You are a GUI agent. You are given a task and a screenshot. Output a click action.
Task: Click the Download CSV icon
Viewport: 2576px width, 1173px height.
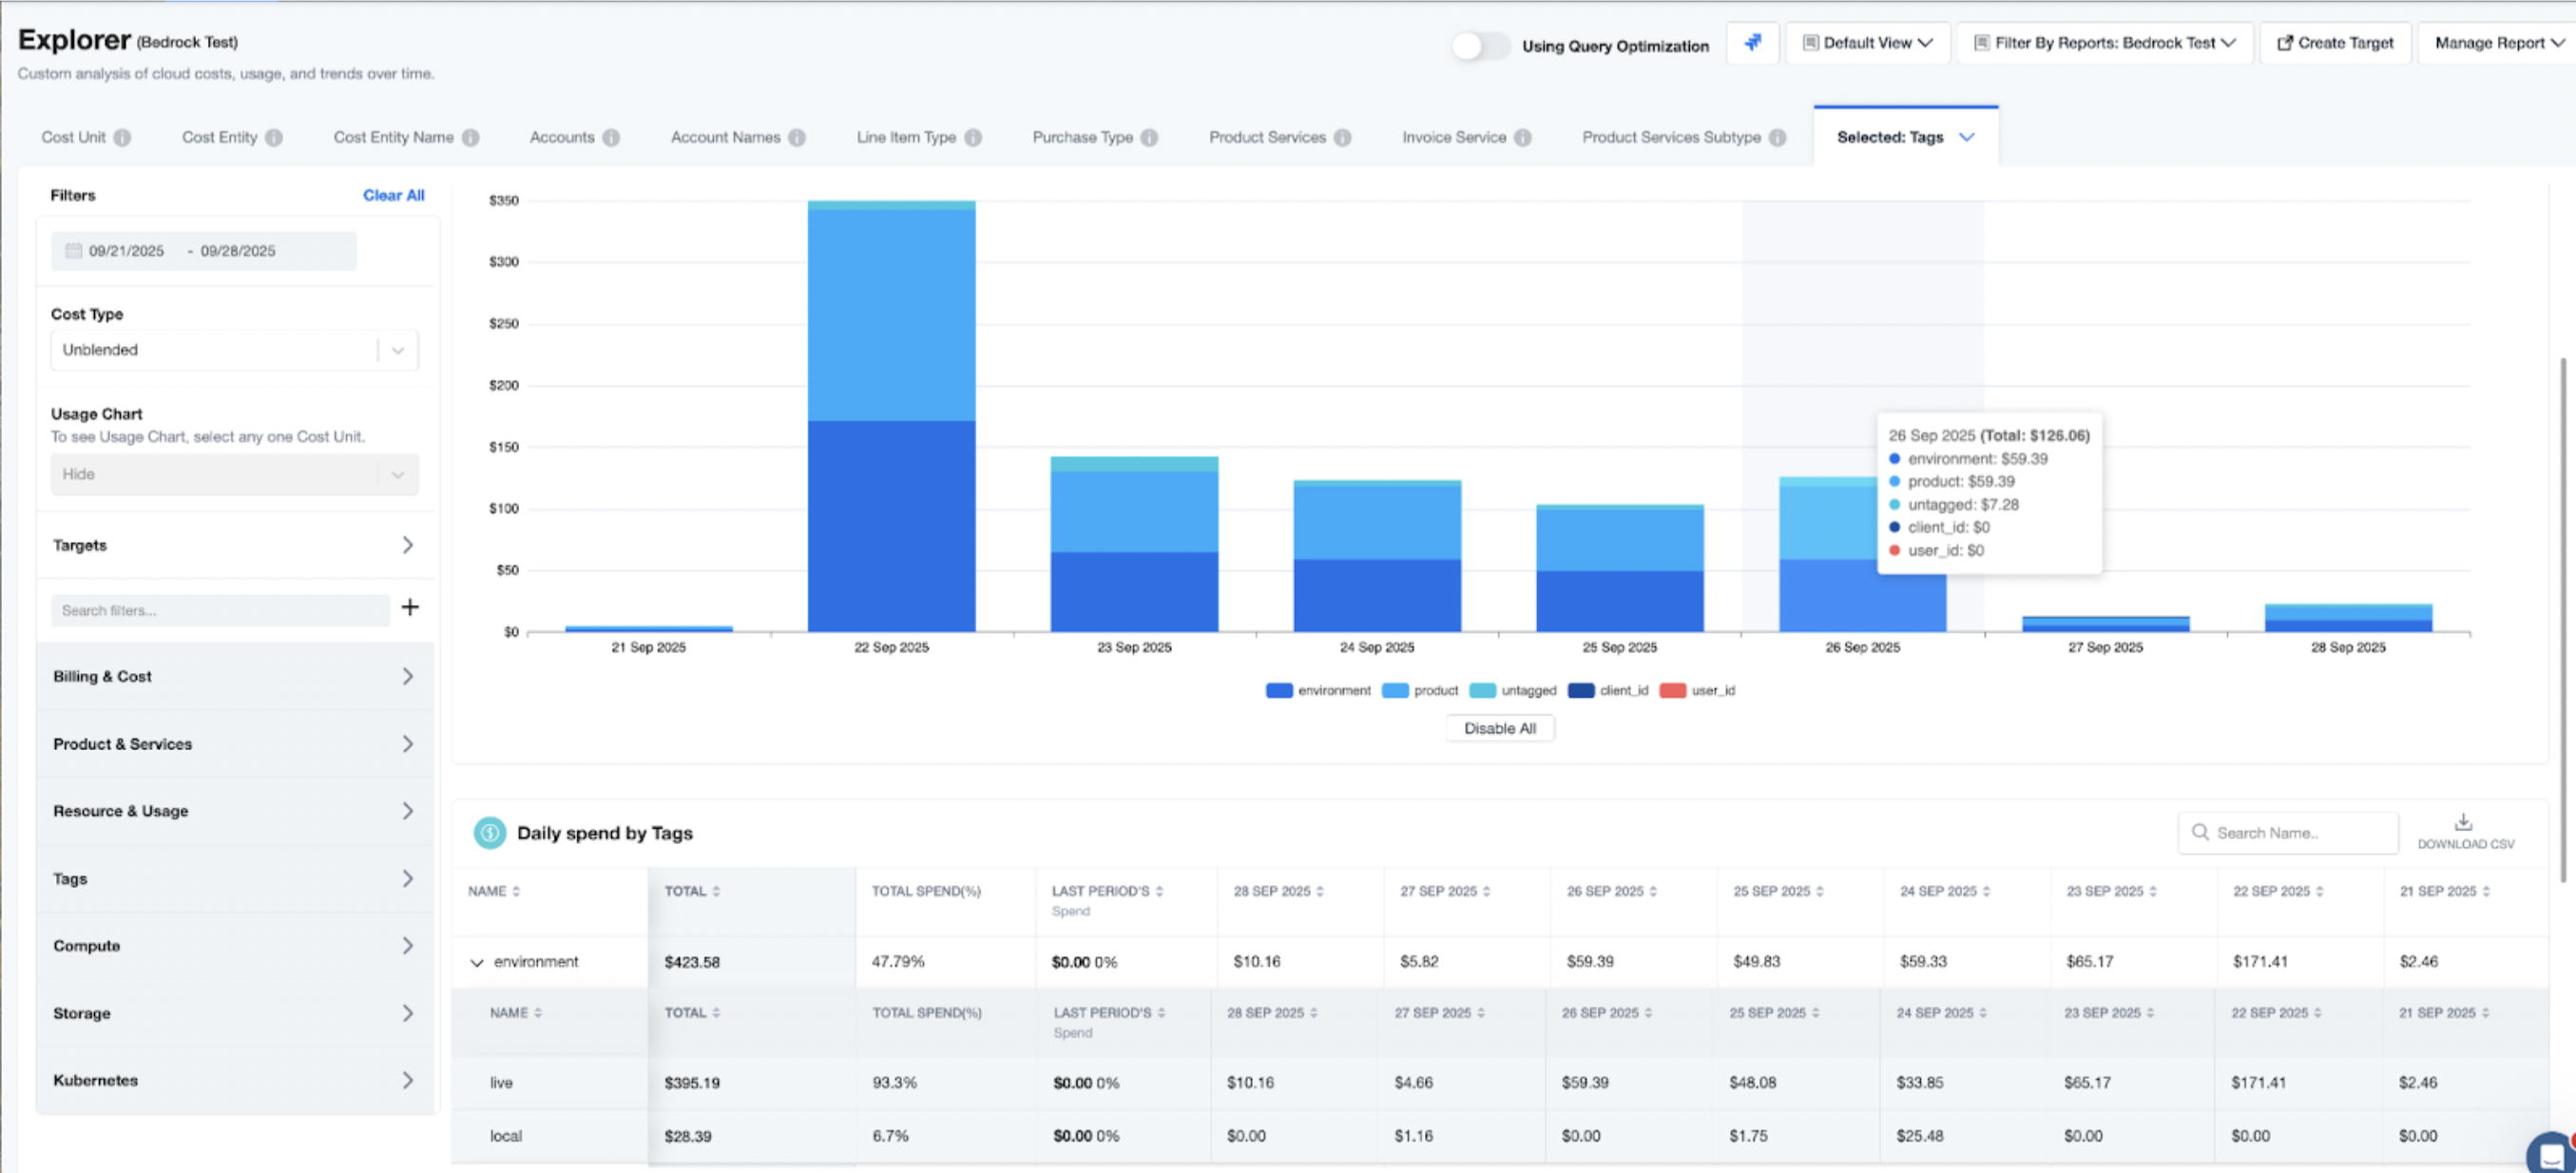[x=2464, y=822]
